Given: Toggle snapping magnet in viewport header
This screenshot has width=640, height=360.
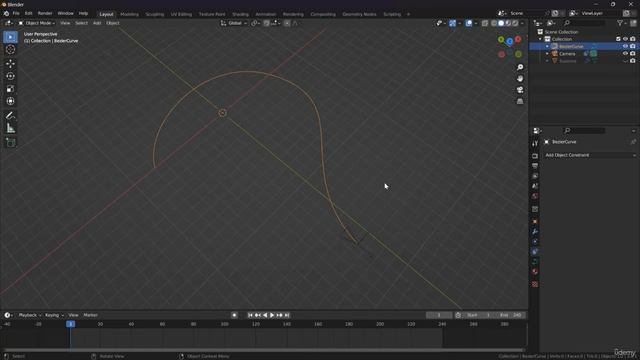Looking at the screenshot, I should [267, 23].
